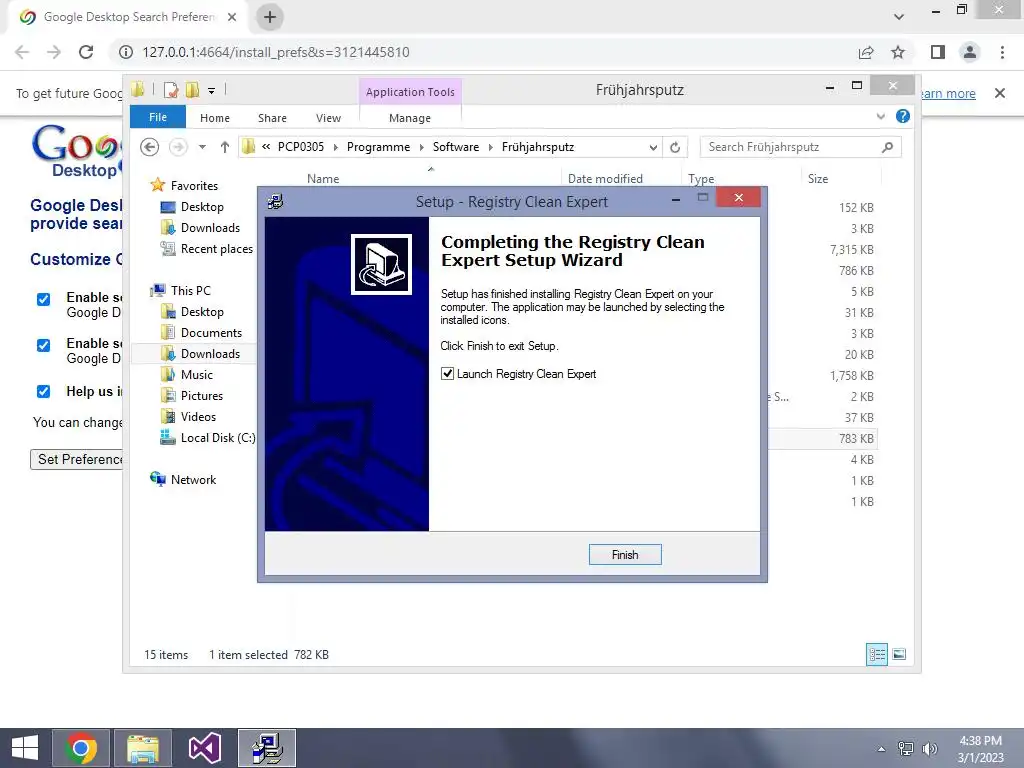The width and height of the screenshot is (1024, 768).
Task: Click Setup wizard title bar icon
Action: (x=275, y=202)
